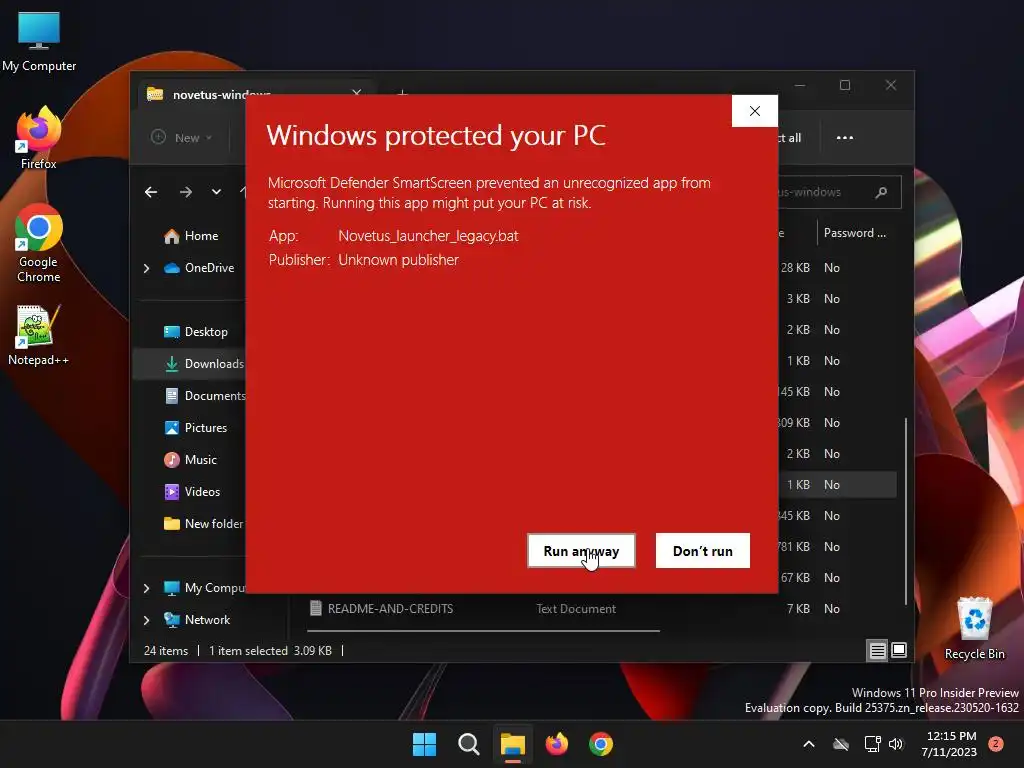Select the Recycle Bin desktop icon
This screenshot has width=1024, height=768.
click(x=974, y=629)
